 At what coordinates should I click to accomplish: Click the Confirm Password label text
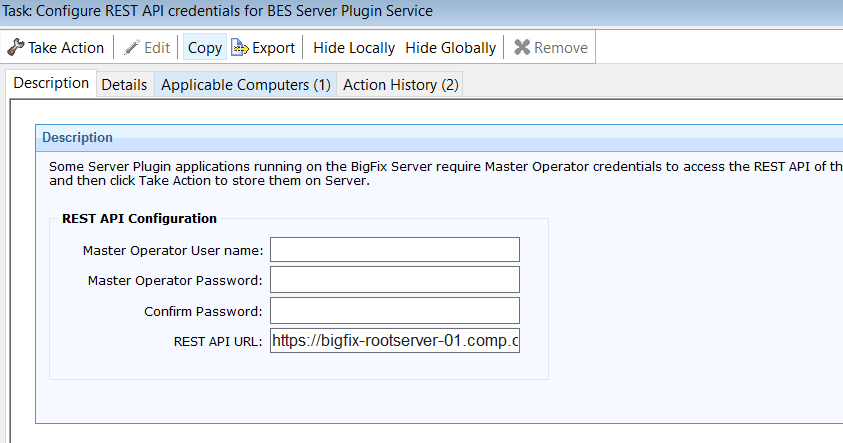click(203, 311)
